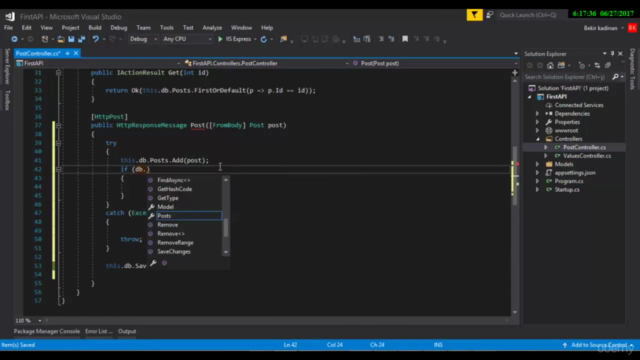Image resolution: width=640 pixels, height=360 pixels.
Task: Collapse the try block outline at line 39
Action: point(58,143)
